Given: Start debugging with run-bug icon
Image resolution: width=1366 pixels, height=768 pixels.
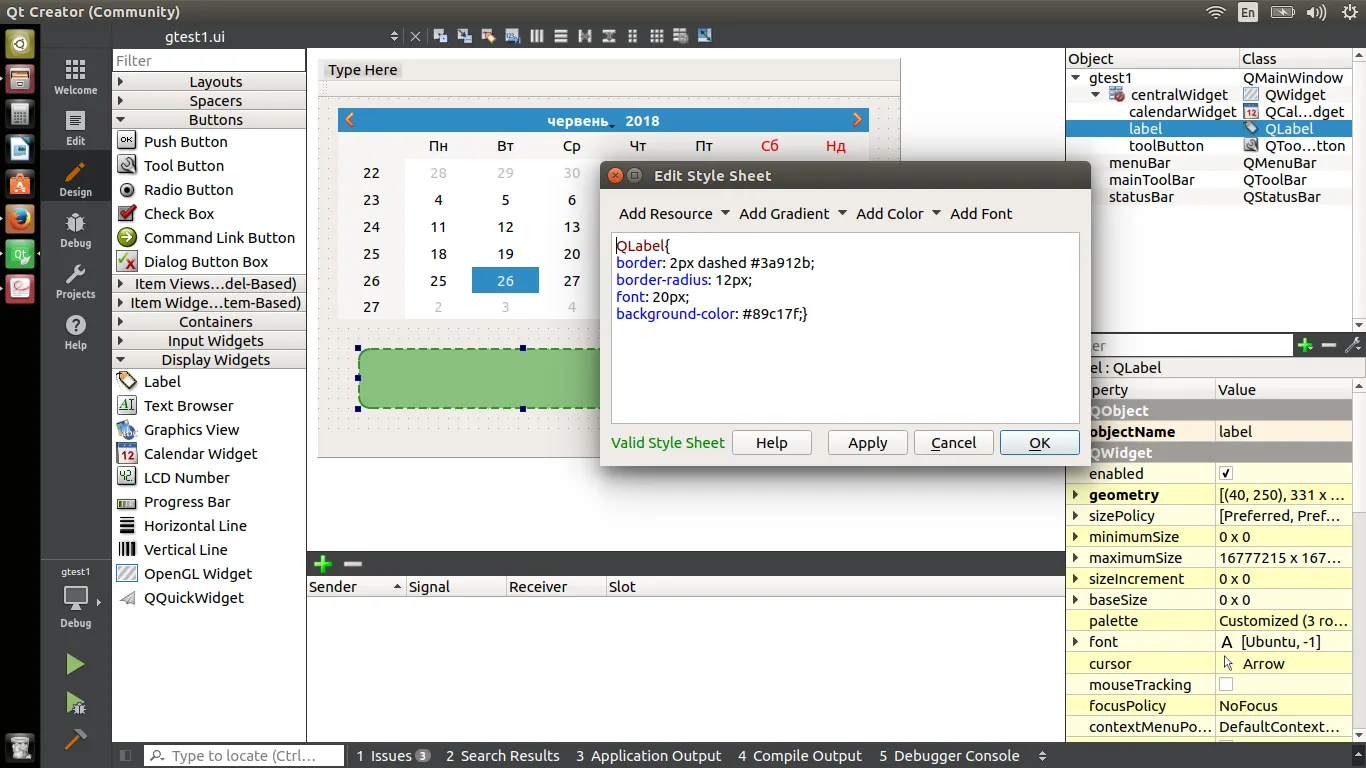Looking at the screenshot, I should click(x=75, y=702).
